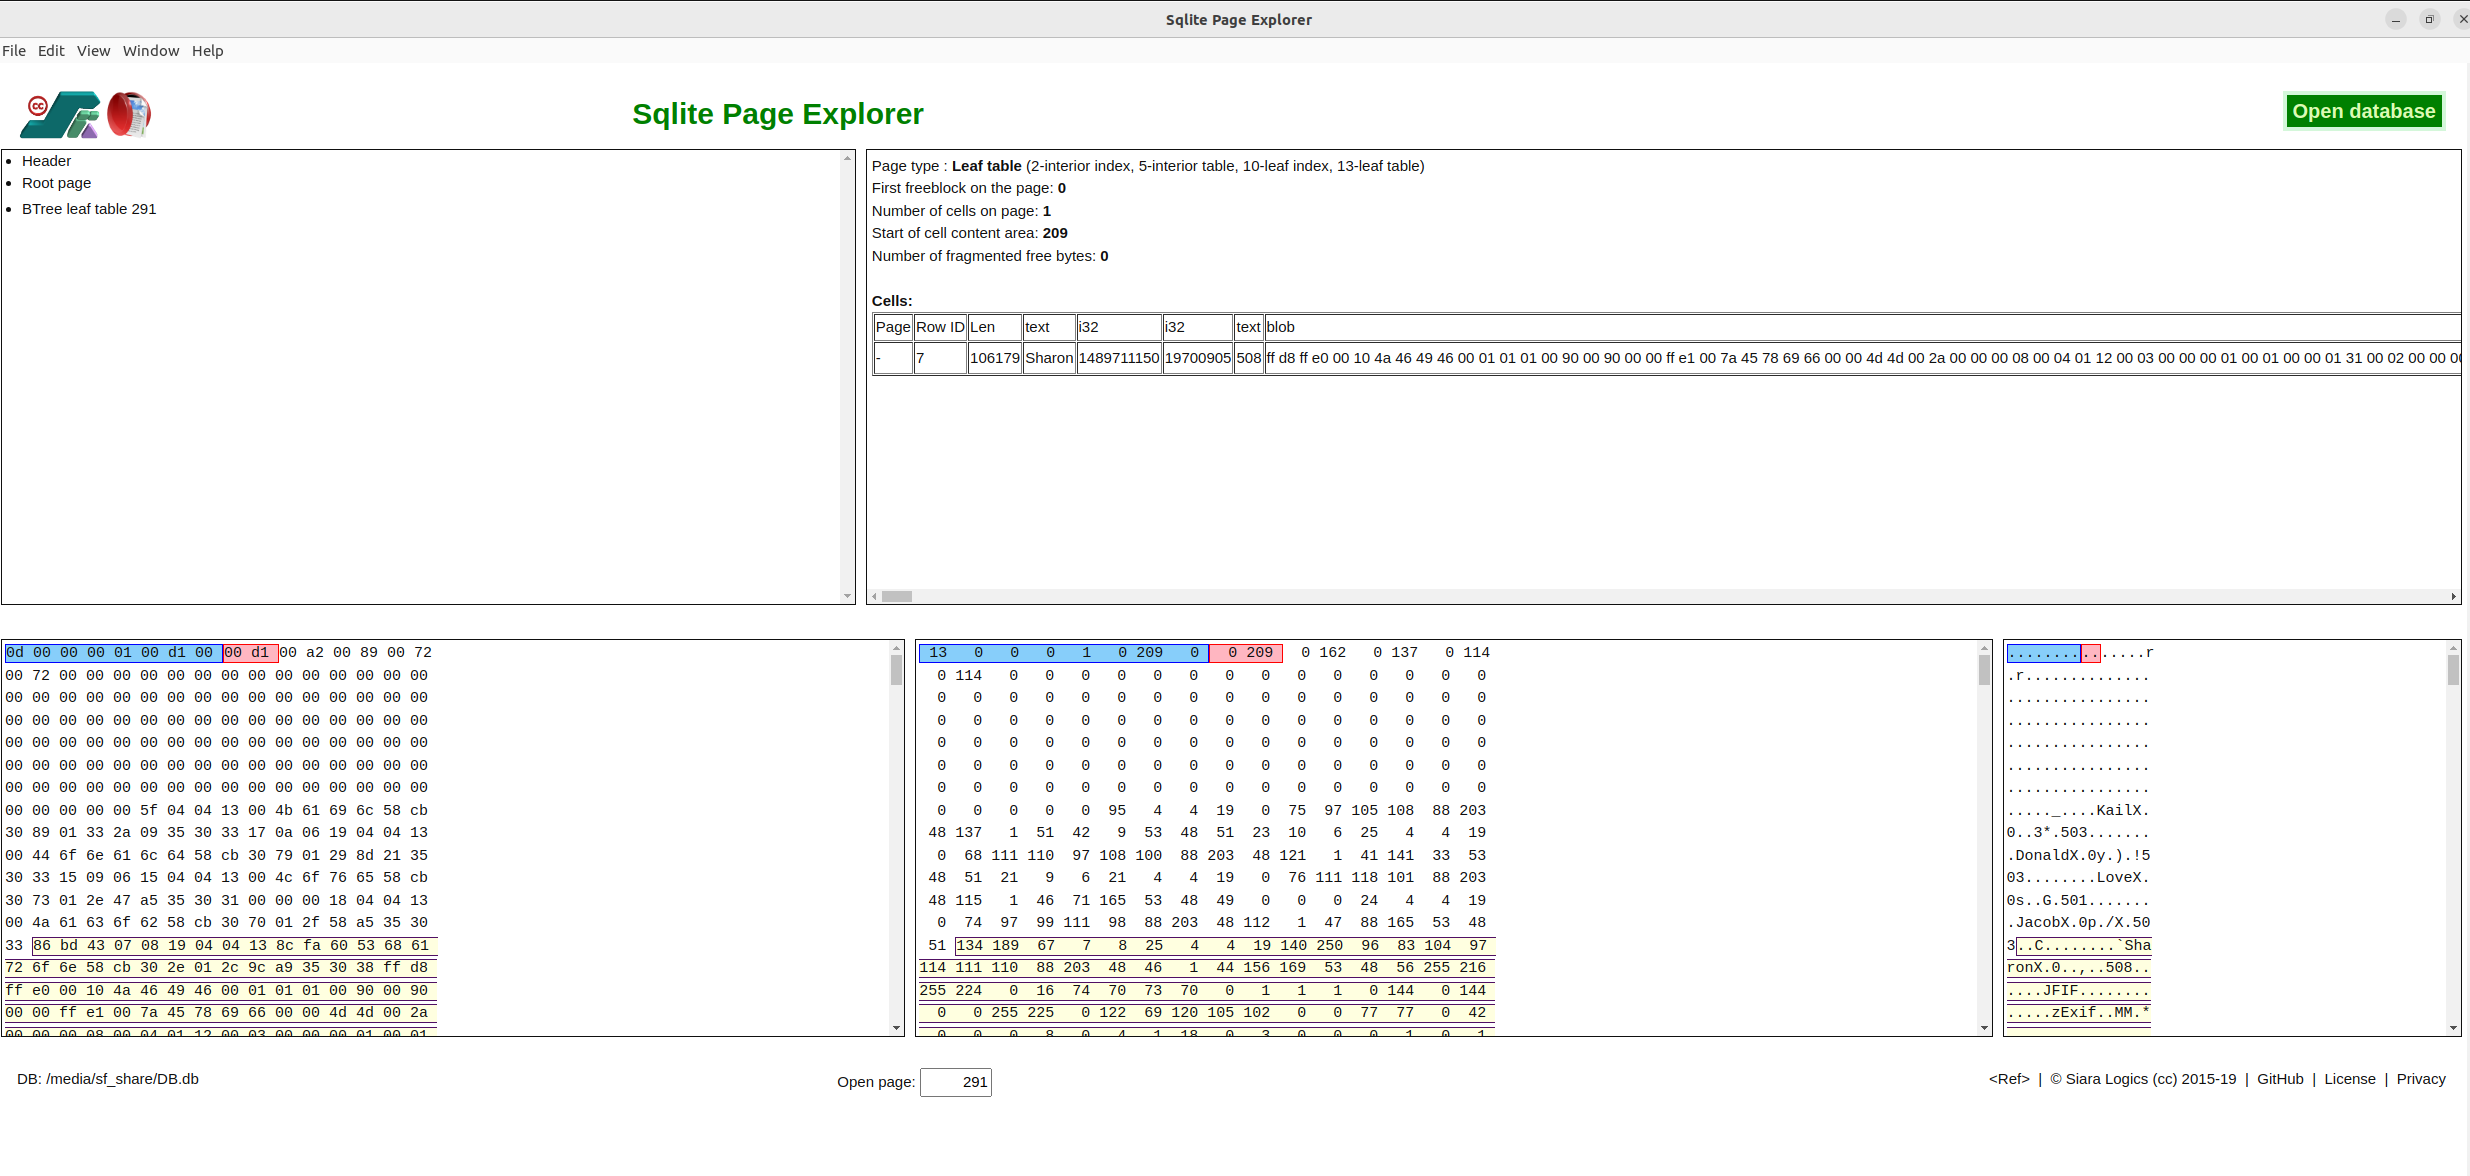This screenshot has height=1176, width=2470.
Task: Click up arrow of decimal pane scrollbar
Action: (x=1984, y=649)
